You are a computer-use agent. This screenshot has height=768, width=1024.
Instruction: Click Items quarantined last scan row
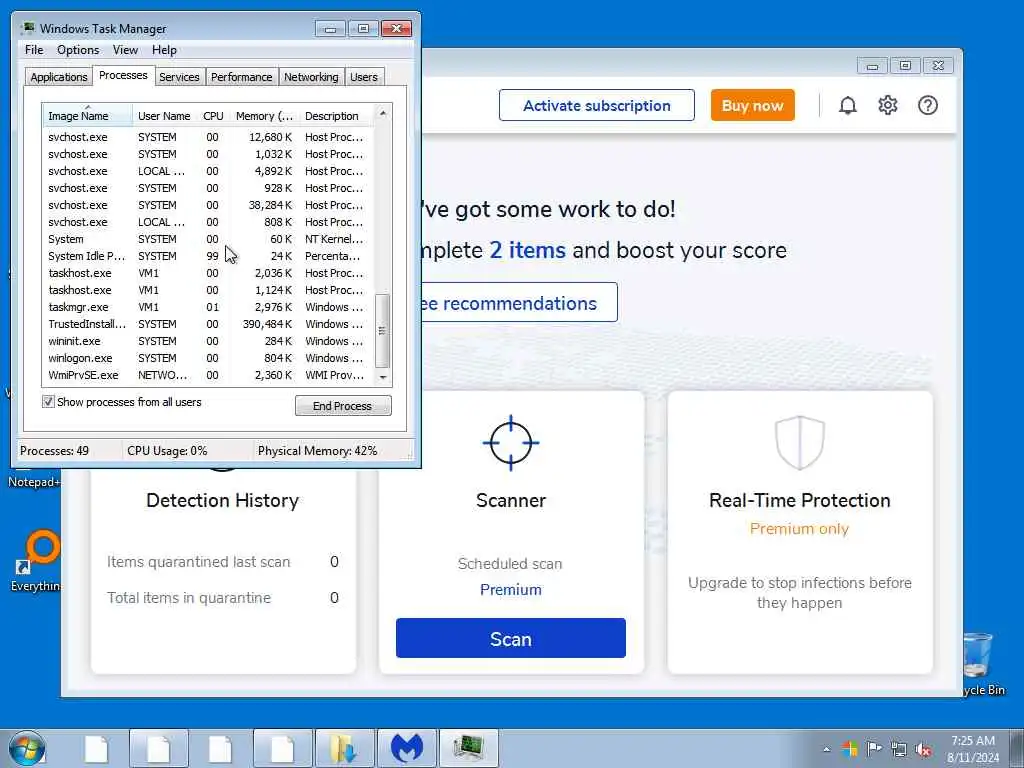click(223, 562)
